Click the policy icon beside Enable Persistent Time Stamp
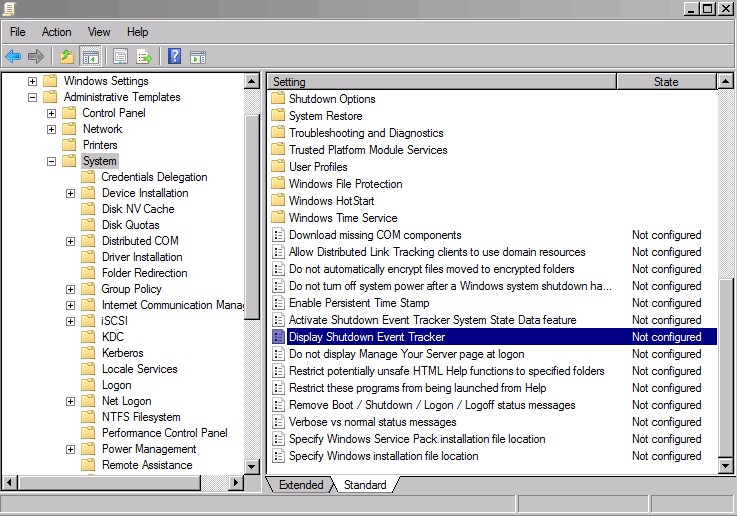Viewport: 737px width, 516px height. [x=278, y=303]
